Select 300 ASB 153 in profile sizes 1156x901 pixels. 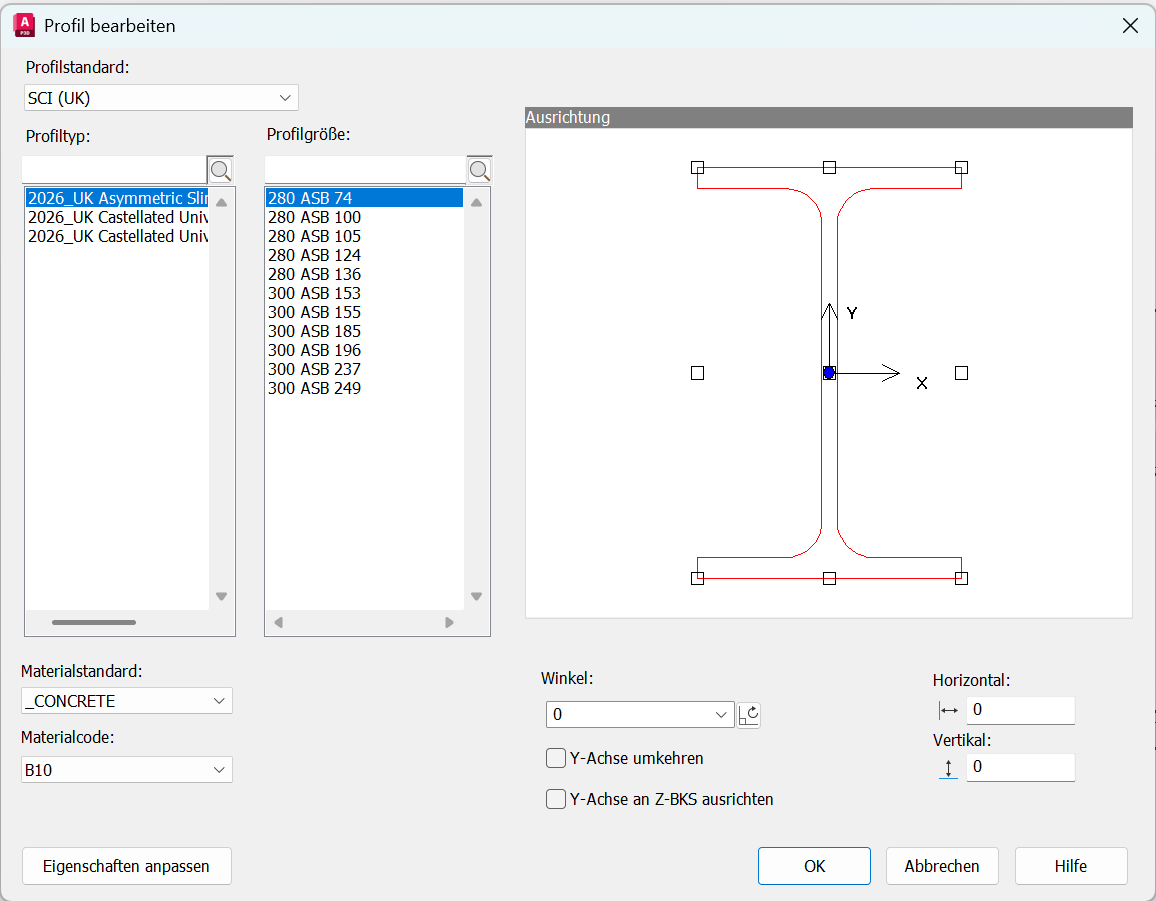click(x=314, y=293)
